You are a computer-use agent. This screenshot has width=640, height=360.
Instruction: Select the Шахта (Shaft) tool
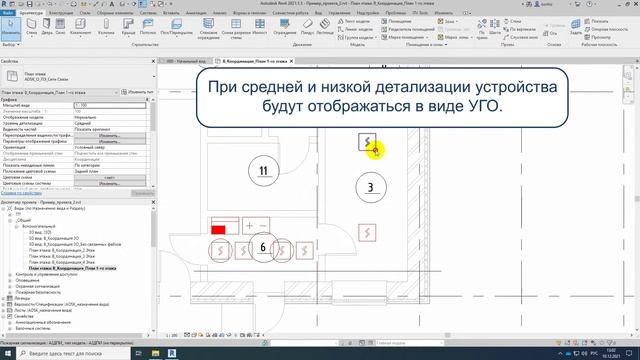click(x=495, y=28)
